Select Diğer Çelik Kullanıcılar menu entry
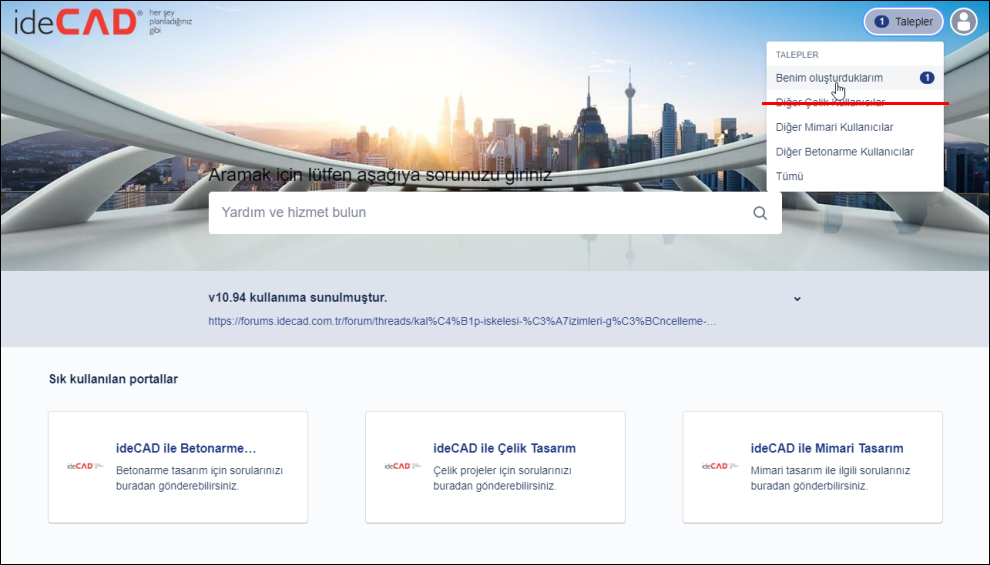The image size is (990, 565). click(855, 102)
